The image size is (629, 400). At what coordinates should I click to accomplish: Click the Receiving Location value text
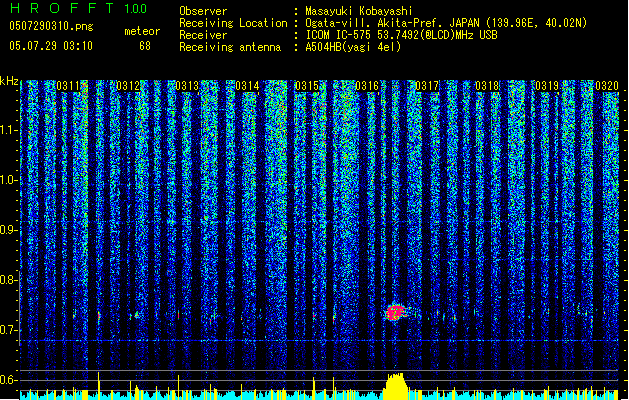point(446,23)
